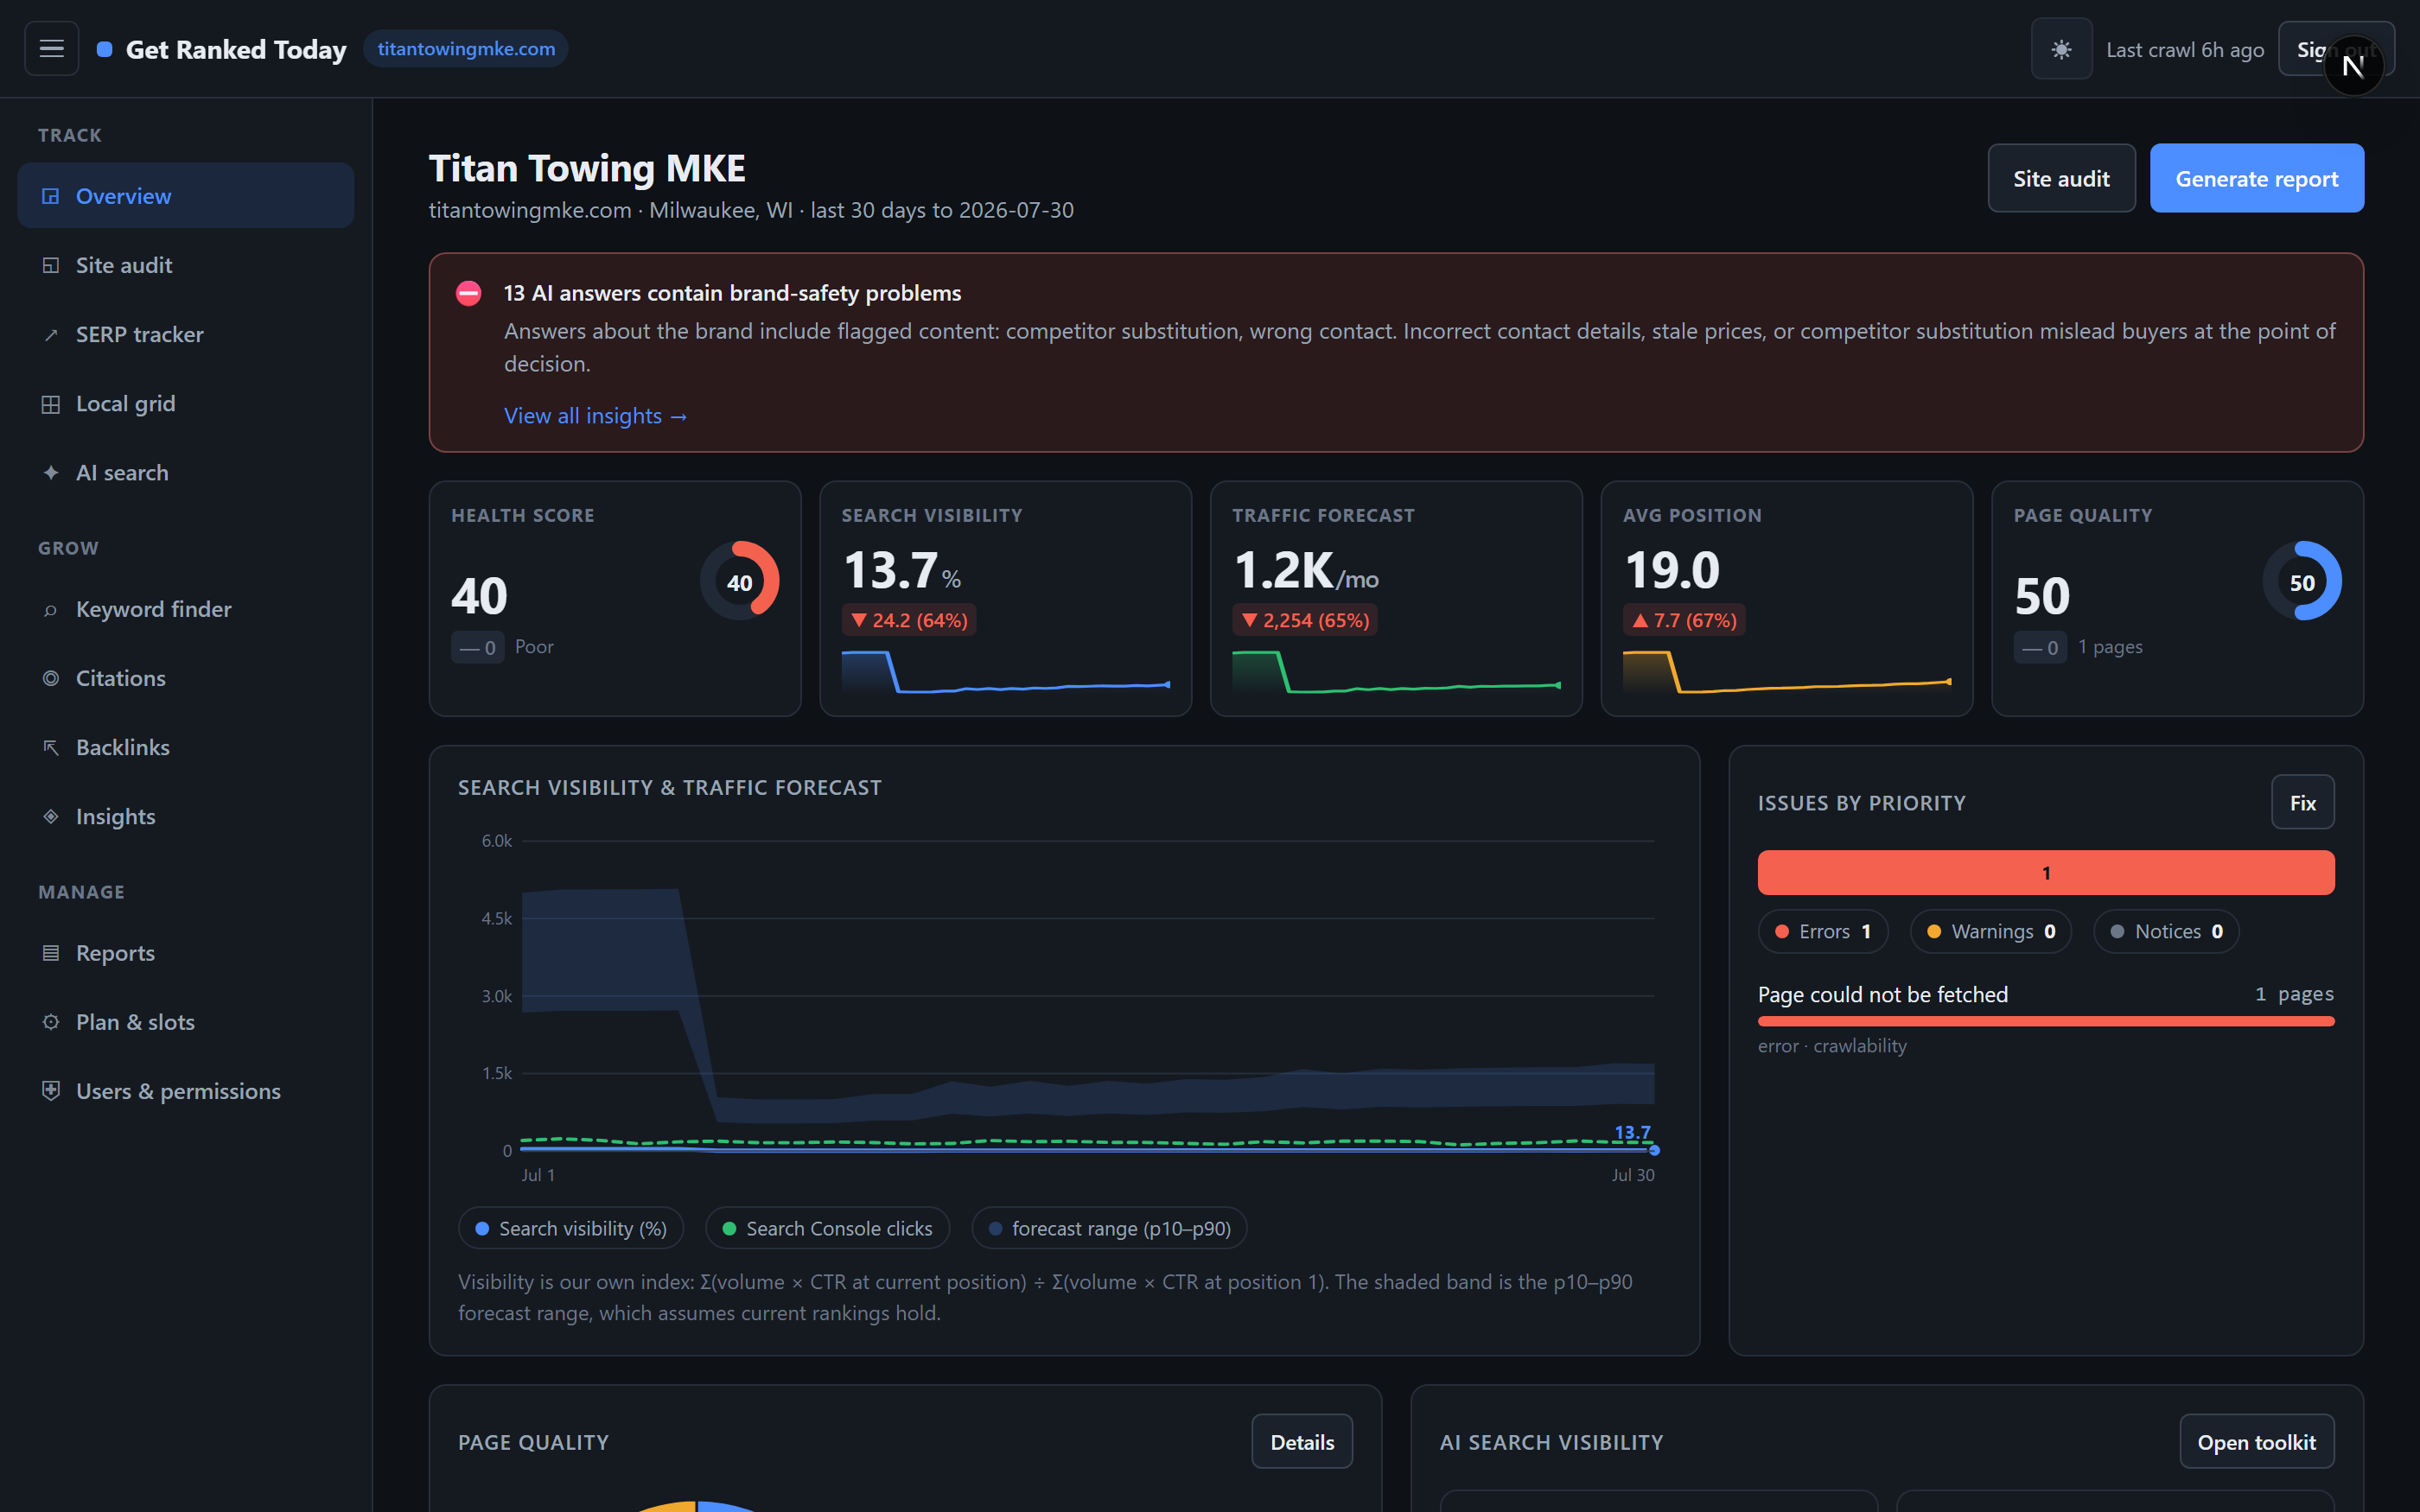Open the Search Visibility 13.7% card
The image size is (2420, 1512).
point(1005,598)
